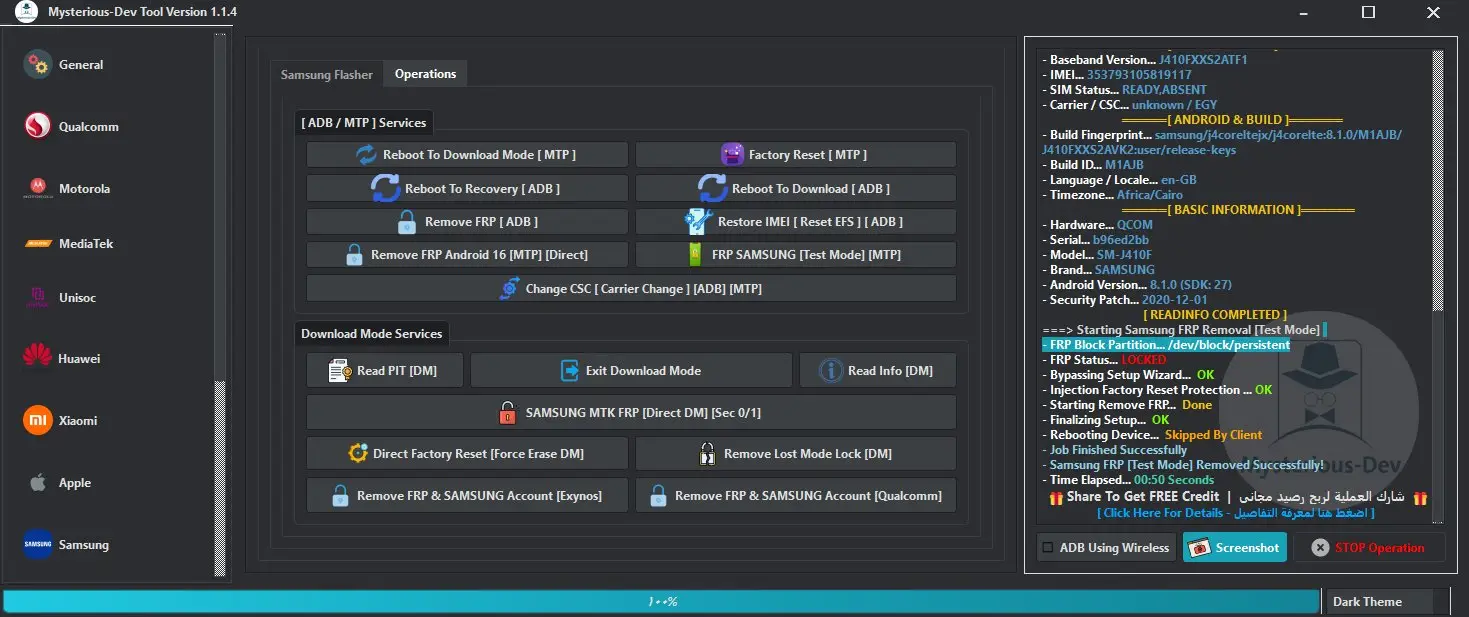Viewport: 1469px width, 617px height.
Task: Click the Remove FRP [ADB] padlock icon
Action: coord(406,222)
